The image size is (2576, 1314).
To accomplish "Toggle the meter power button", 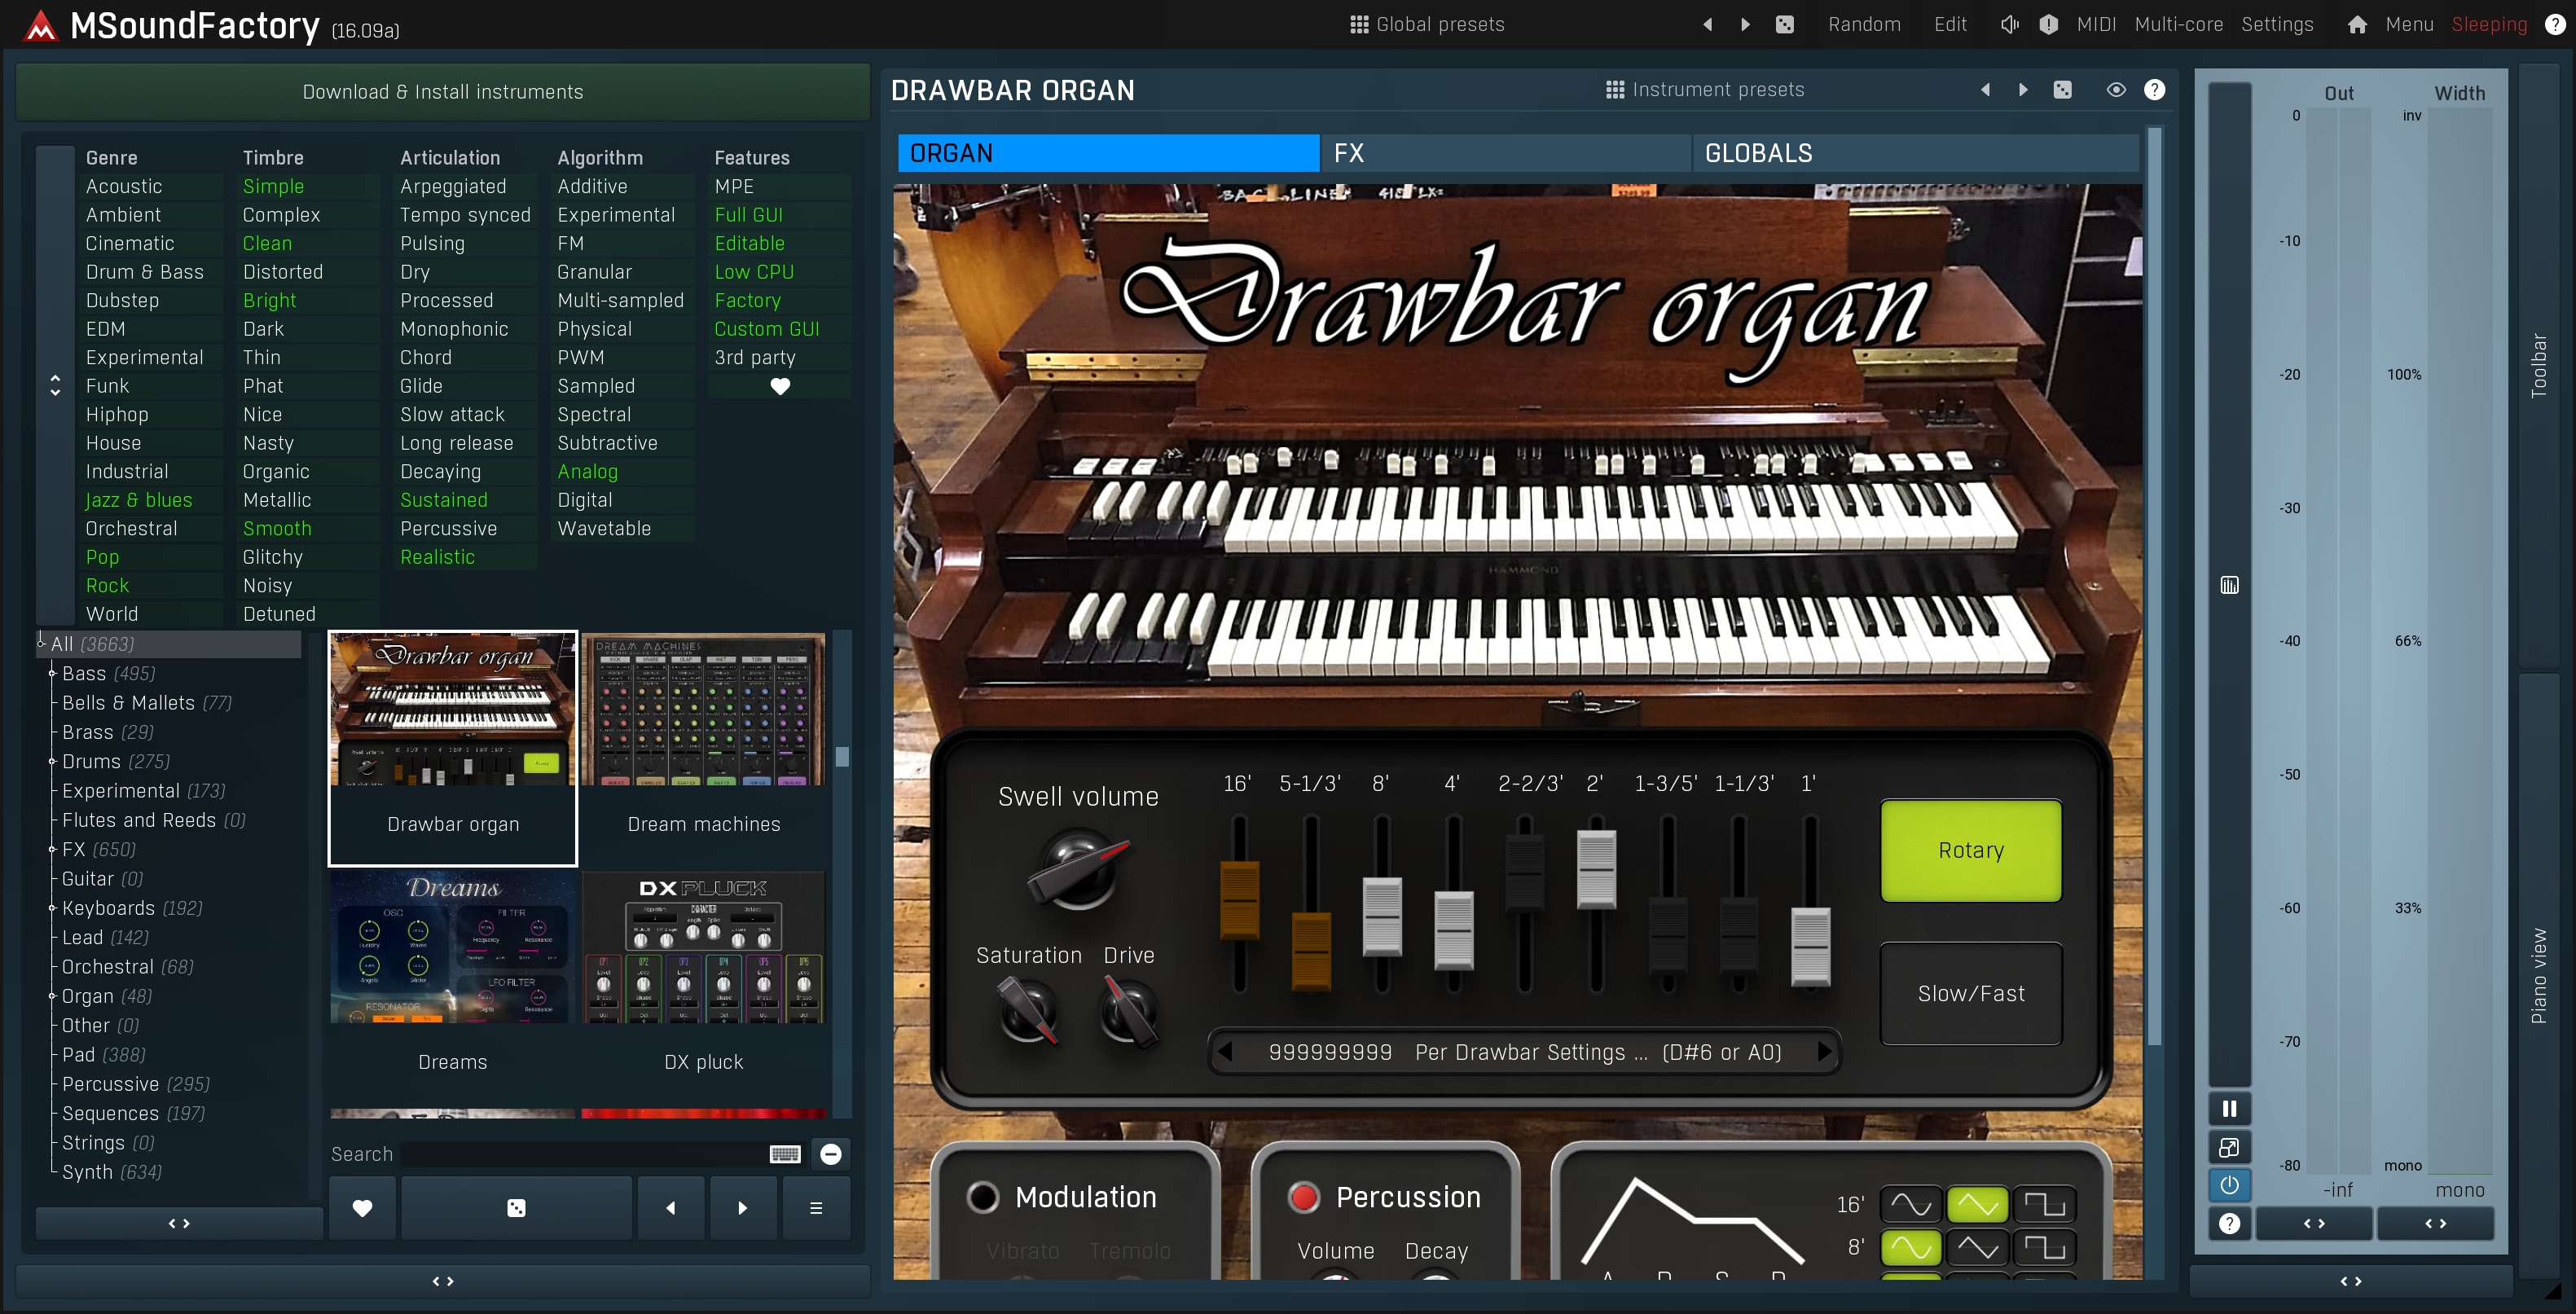I will (x=2229, y=1185).
